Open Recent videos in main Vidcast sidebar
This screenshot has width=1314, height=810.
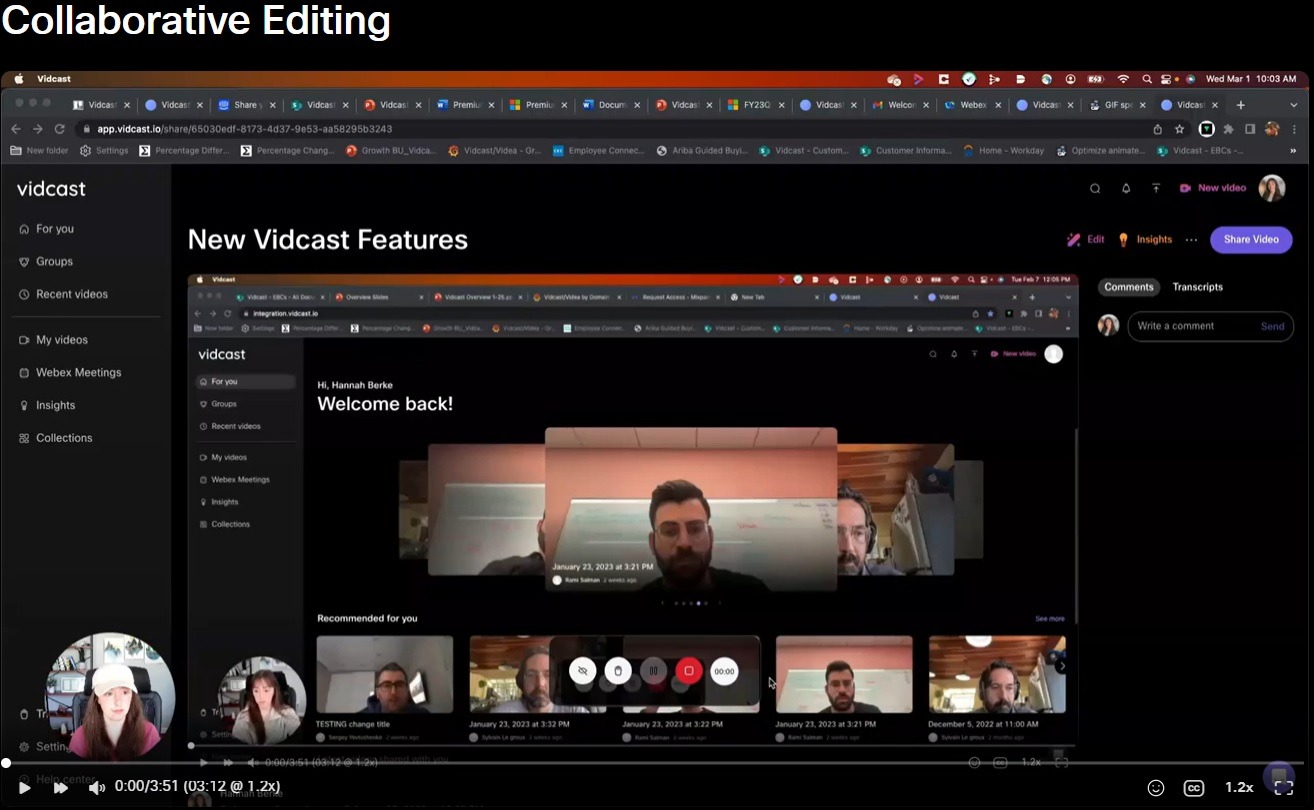[x=64, y=294]
